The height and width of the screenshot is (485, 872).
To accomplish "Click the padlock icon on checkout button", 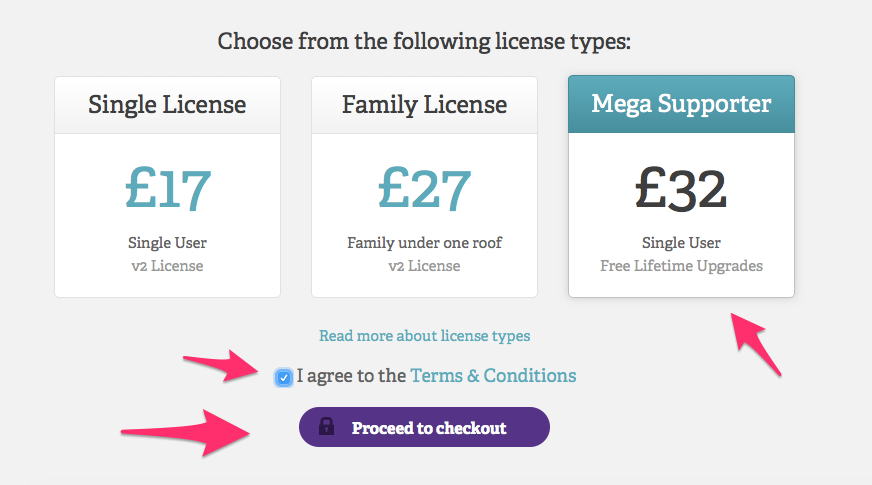I will (326, 427).
